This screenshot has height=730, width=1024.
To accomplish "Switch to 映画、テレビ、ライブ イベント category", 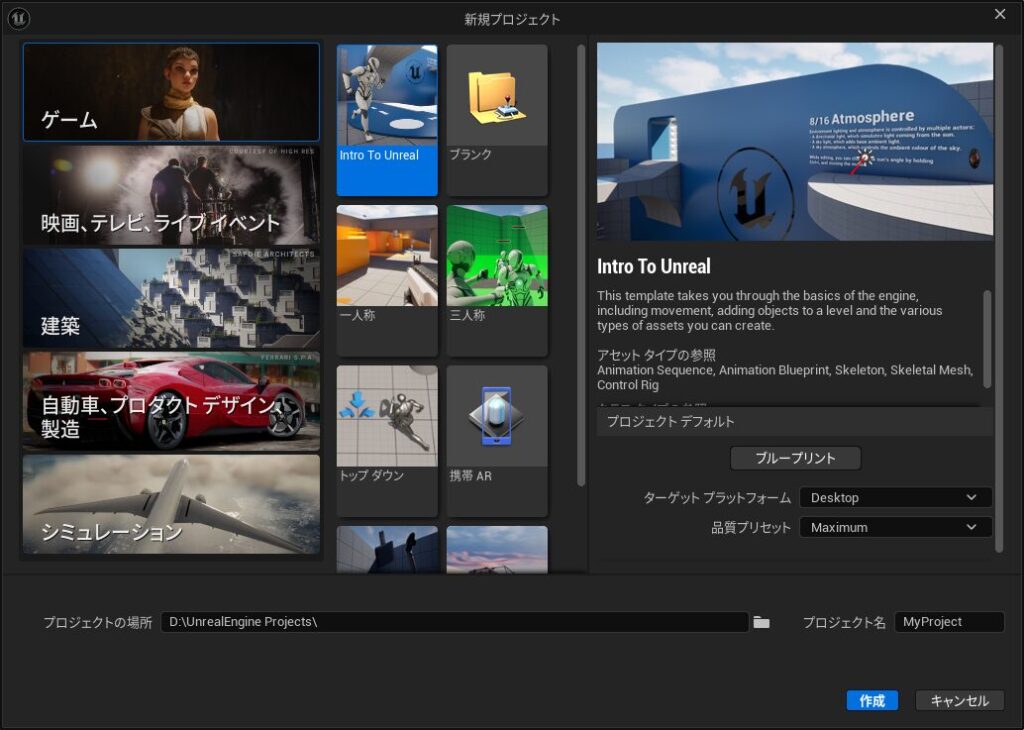I will point(171,196).
